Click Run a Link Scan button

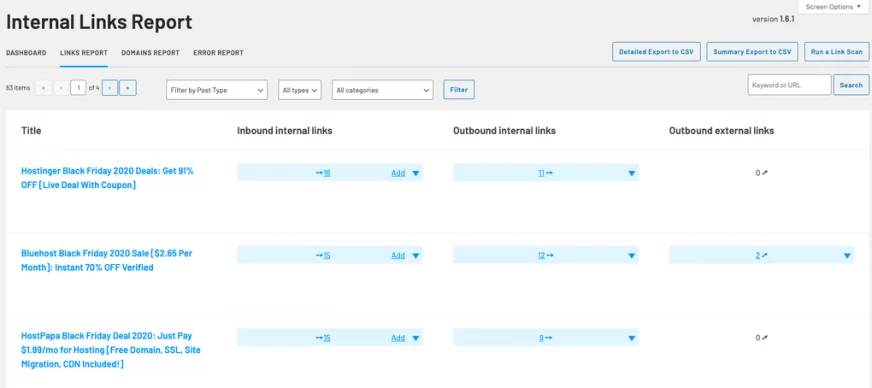[x=836, y=52]
